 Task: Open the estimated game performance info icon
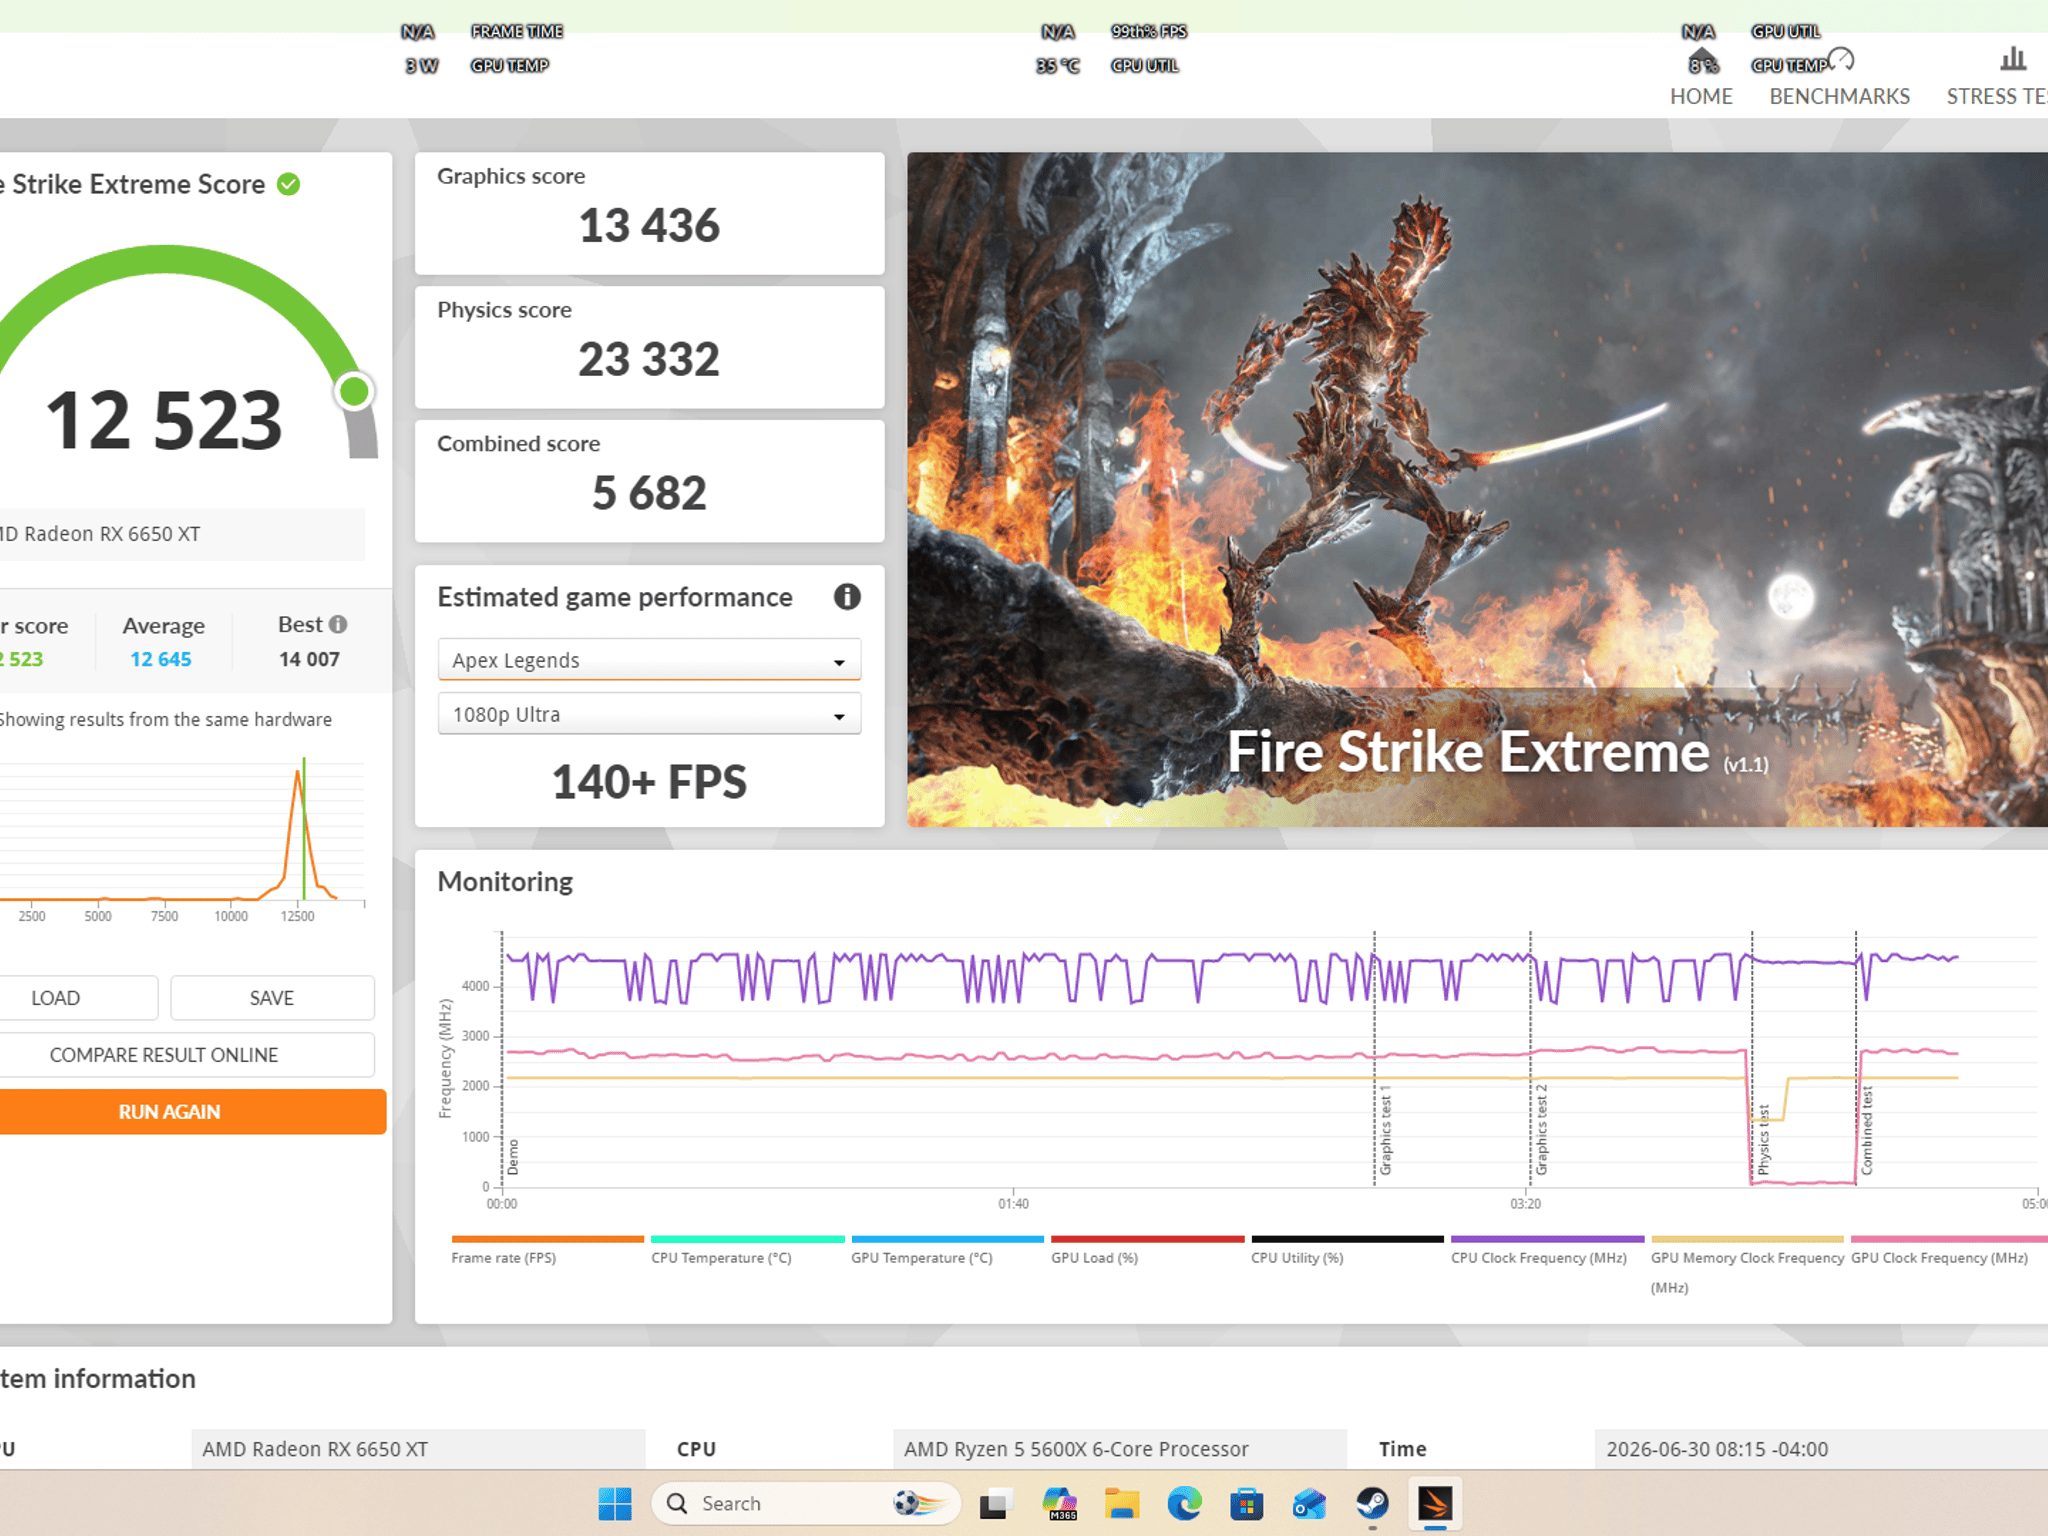tap(847, 597)
